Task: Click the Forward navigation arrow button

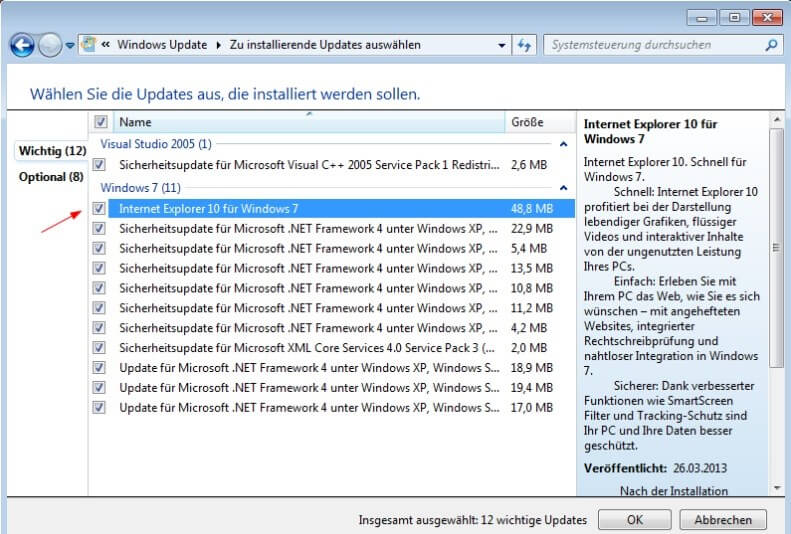Action: click(50, 45)
